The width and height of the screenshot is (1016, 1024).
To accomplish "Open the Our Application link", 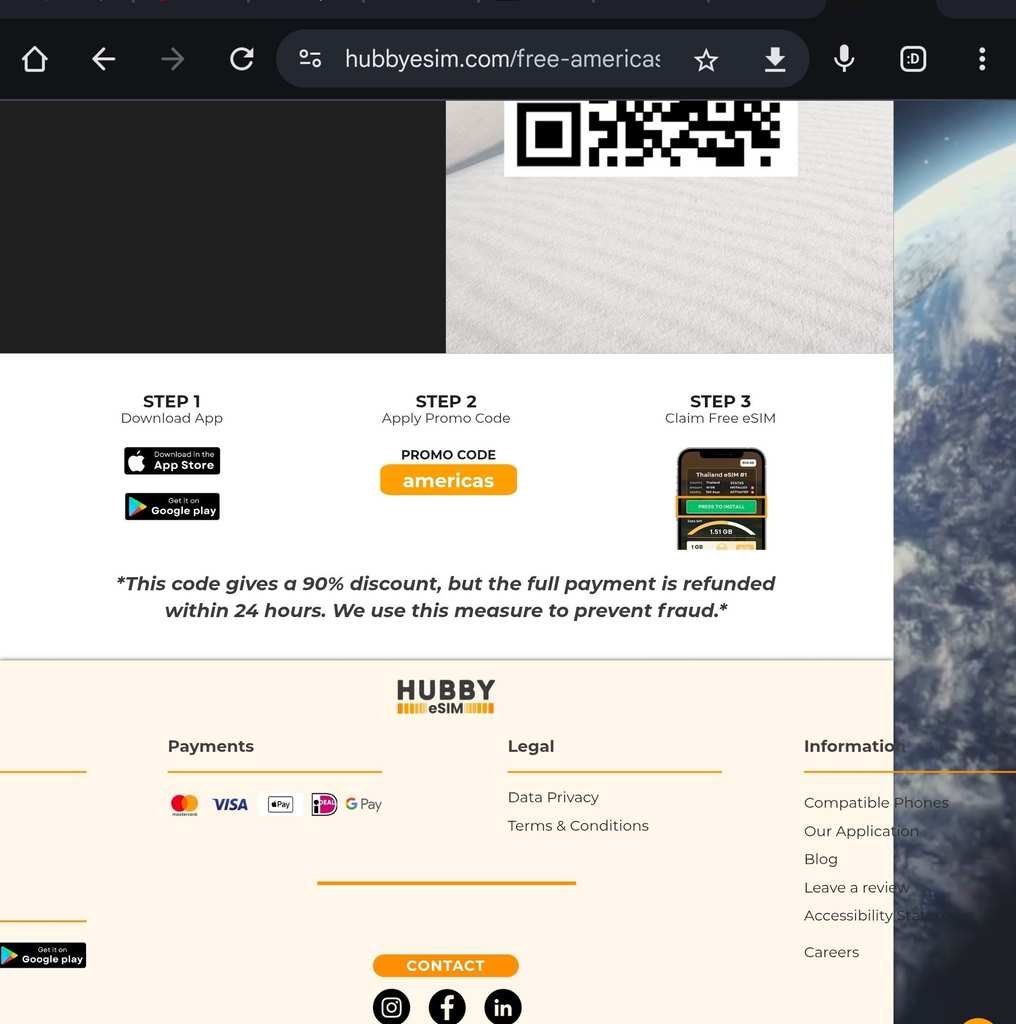I will pos(861,831).
